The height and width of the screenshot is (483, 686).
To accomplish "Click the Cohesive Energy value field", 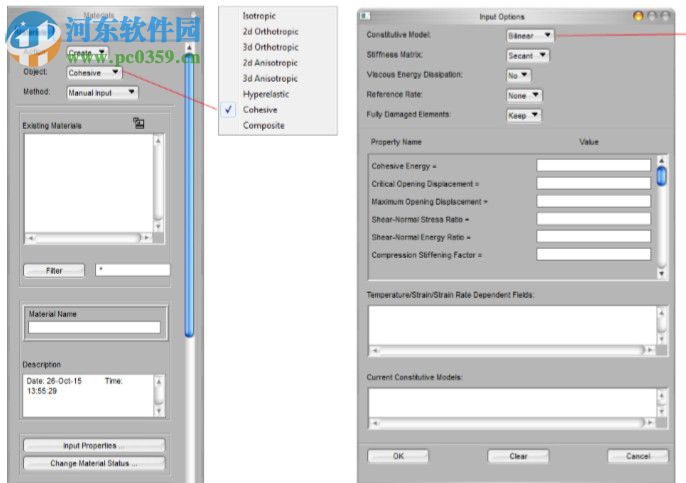I will pyautogui.click(x=593, y=165).
